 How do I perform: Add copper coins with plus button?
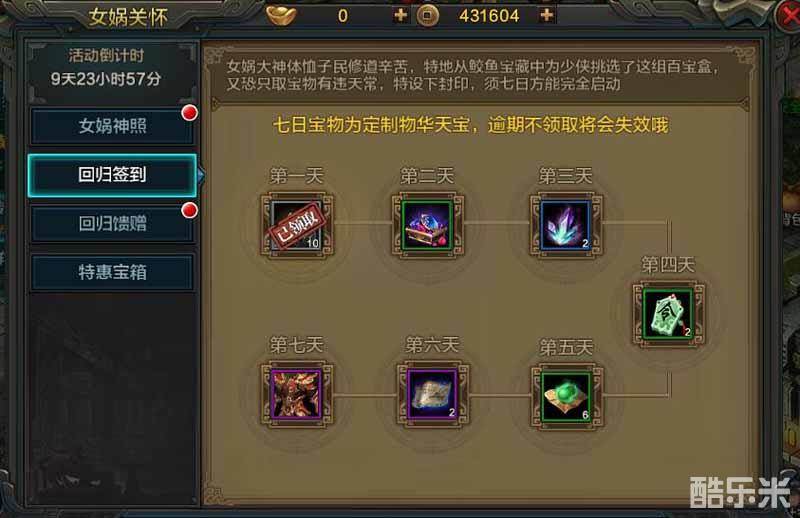pyautogui.click(x=546, y=15)
